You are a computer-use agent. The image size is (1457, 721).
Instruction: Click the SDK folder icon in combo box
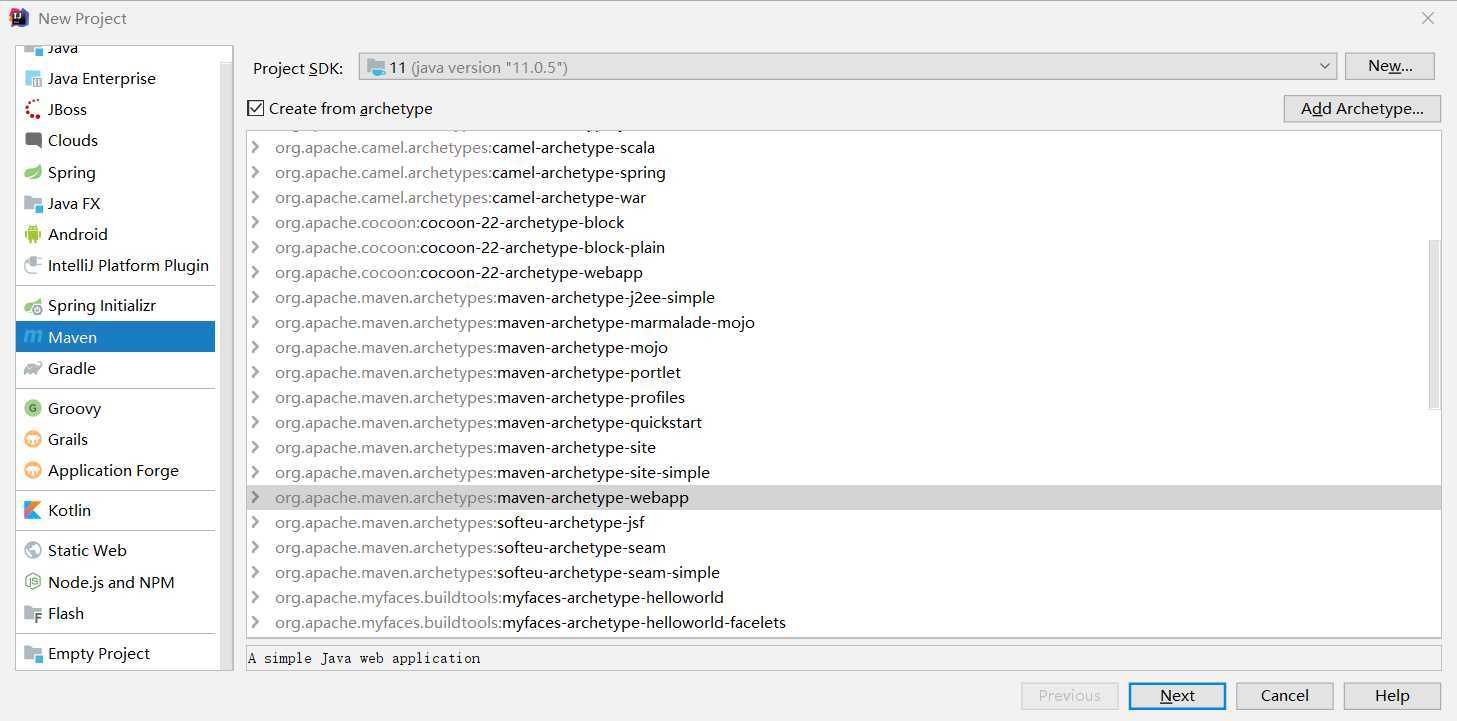click(376, 67)
